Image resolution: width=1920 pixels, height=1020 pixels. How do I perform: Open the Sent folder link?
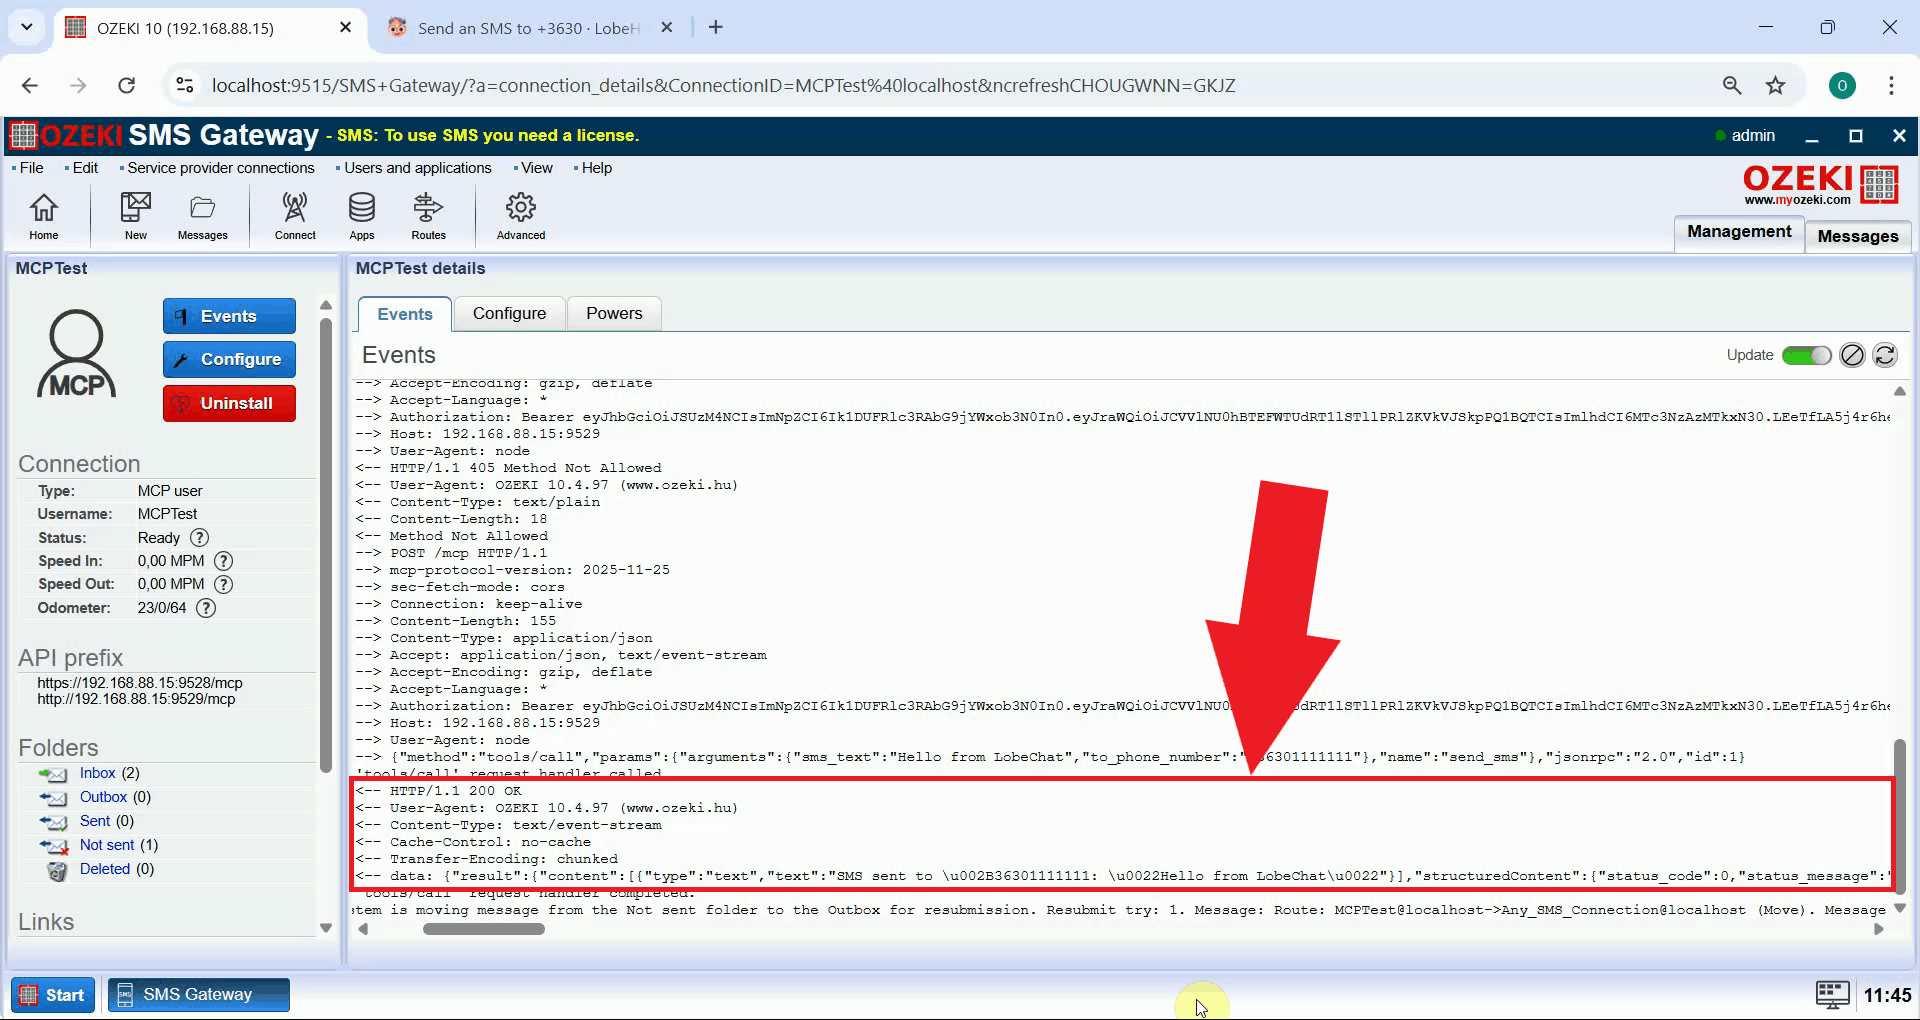pos(95,821)
